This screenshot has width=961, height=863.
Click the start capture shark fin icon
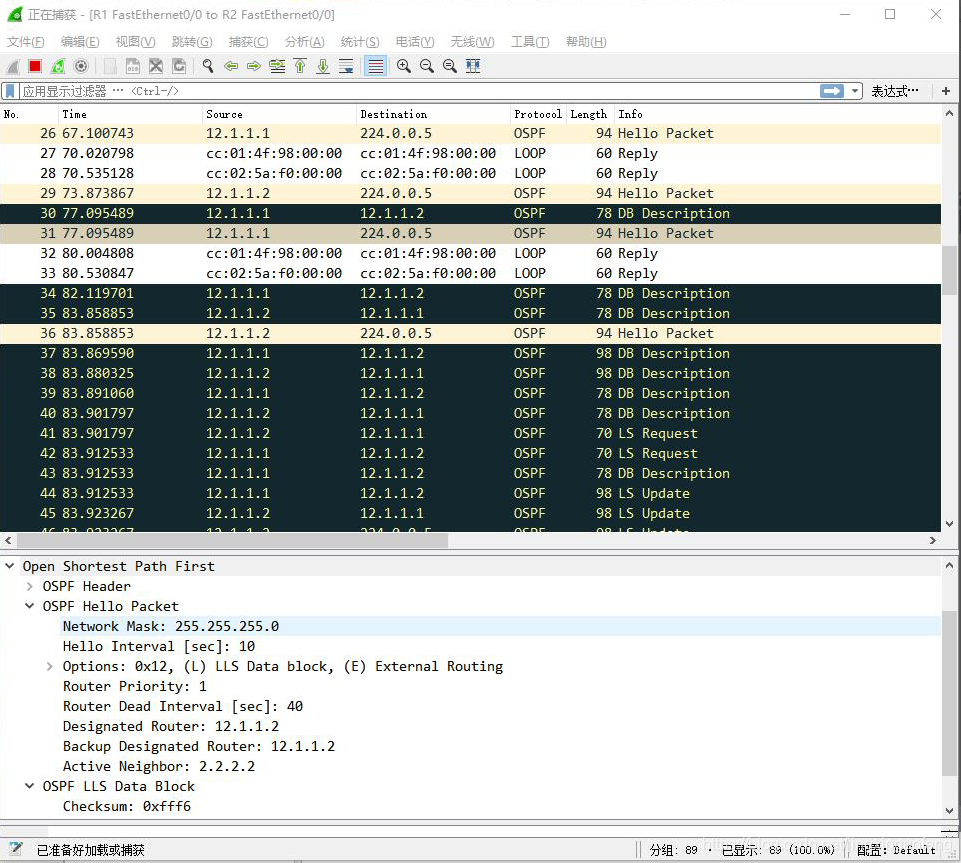click(12, 66)
